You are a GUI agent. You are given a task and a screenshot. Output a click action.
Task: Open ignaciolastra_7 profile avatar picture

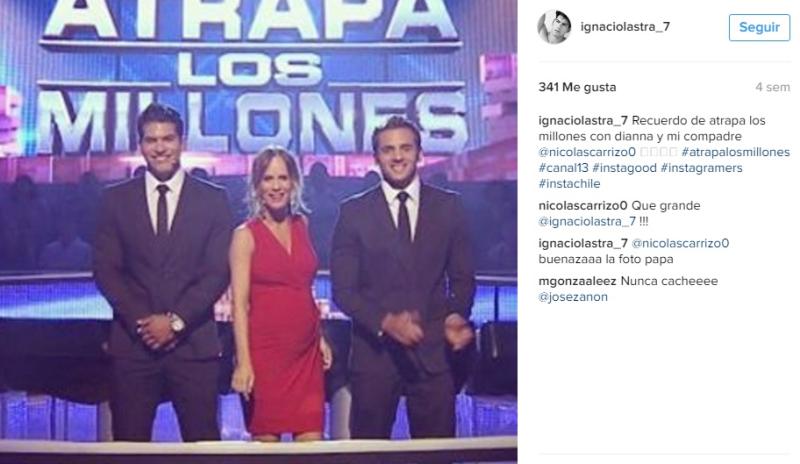pos(554,27)
